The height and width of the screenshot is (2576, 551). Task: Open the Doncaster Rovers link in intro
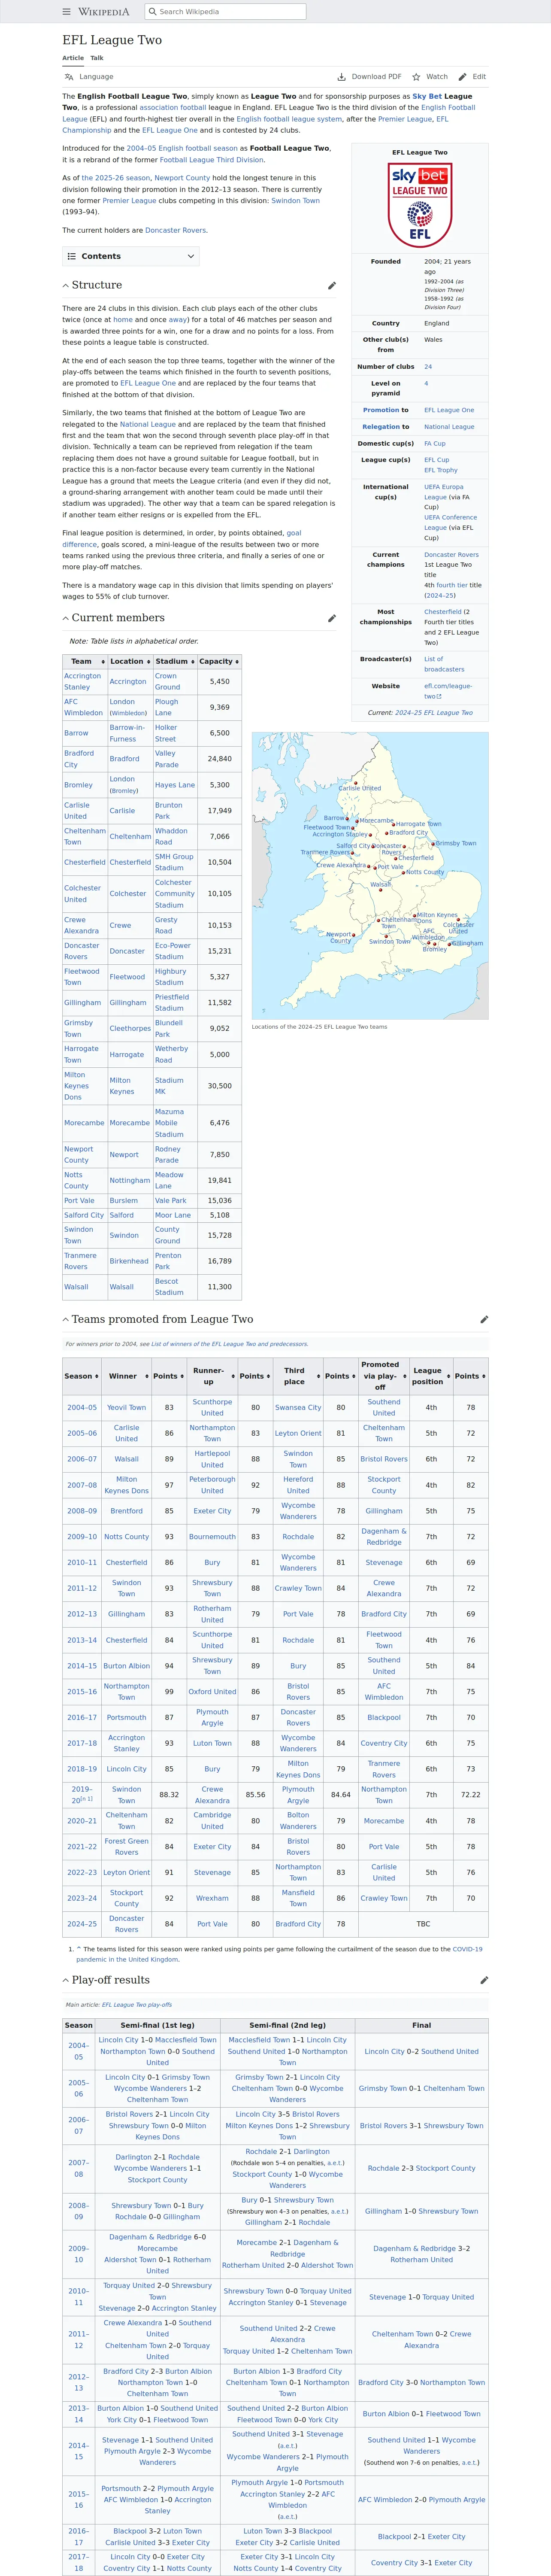pos(176,230)
